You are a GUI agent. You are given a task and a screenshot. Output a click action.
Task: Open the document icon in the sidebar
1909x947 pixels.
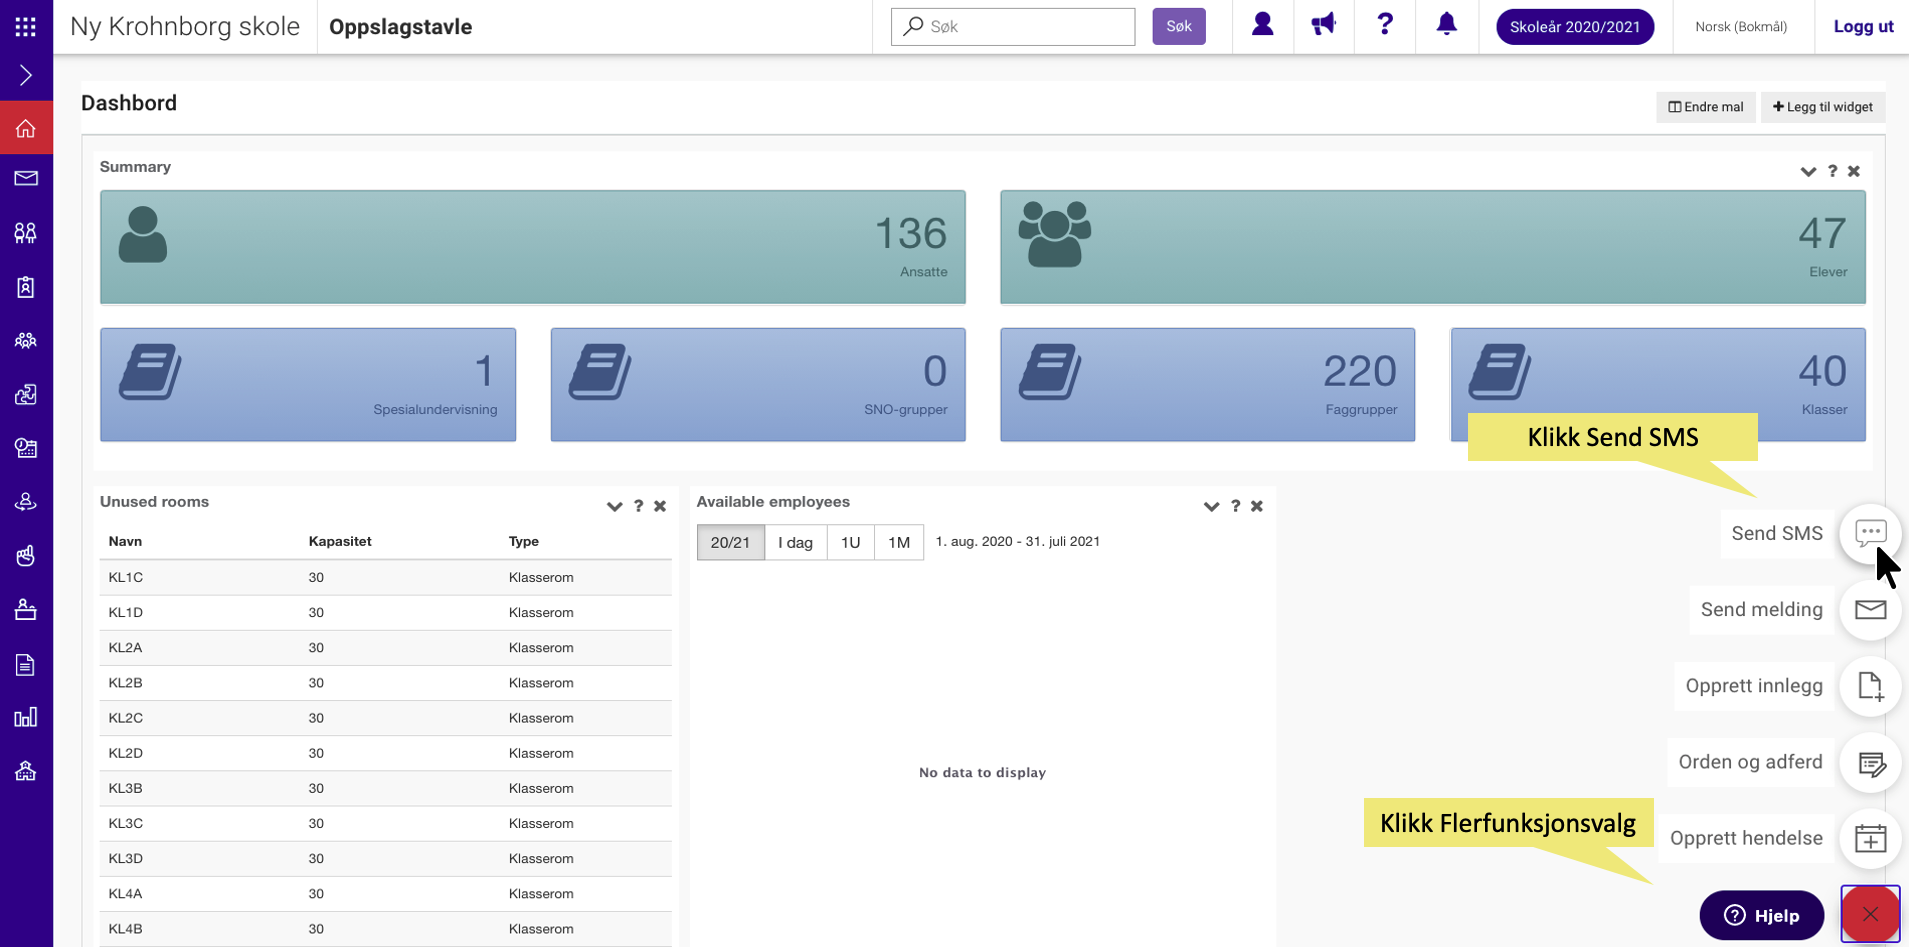26,665
